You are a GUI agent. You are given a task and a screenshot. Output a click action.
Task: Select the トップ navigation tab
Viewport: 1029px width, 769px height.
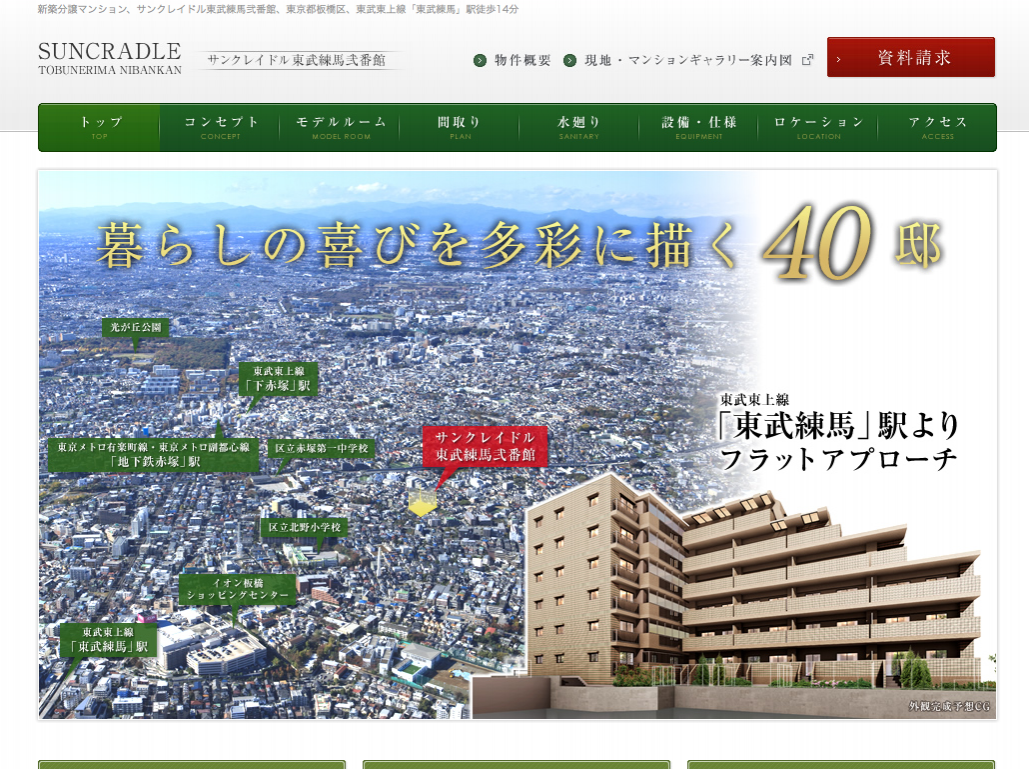click(x=100, y=127)
